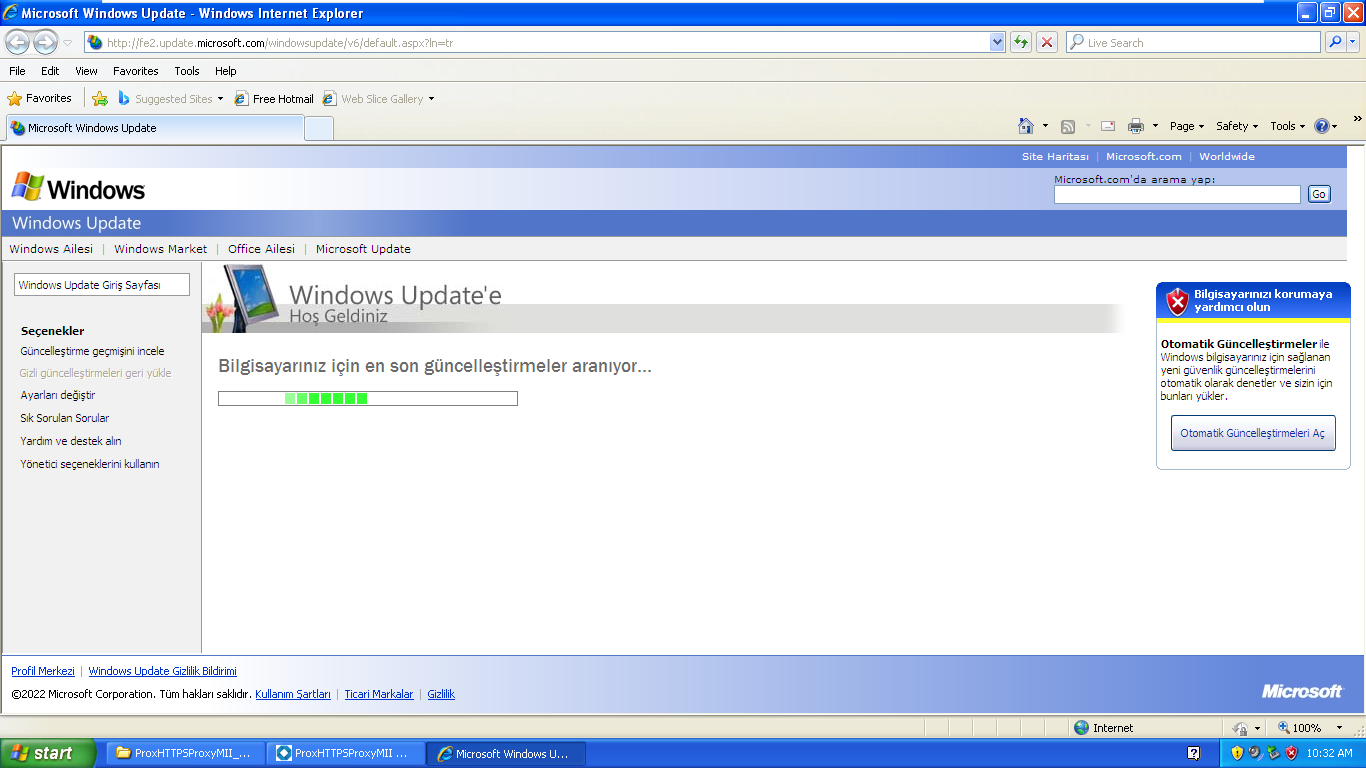Open the search provider dropdown arrow
Screen dimensions: 1366x768
point(1353,43)
